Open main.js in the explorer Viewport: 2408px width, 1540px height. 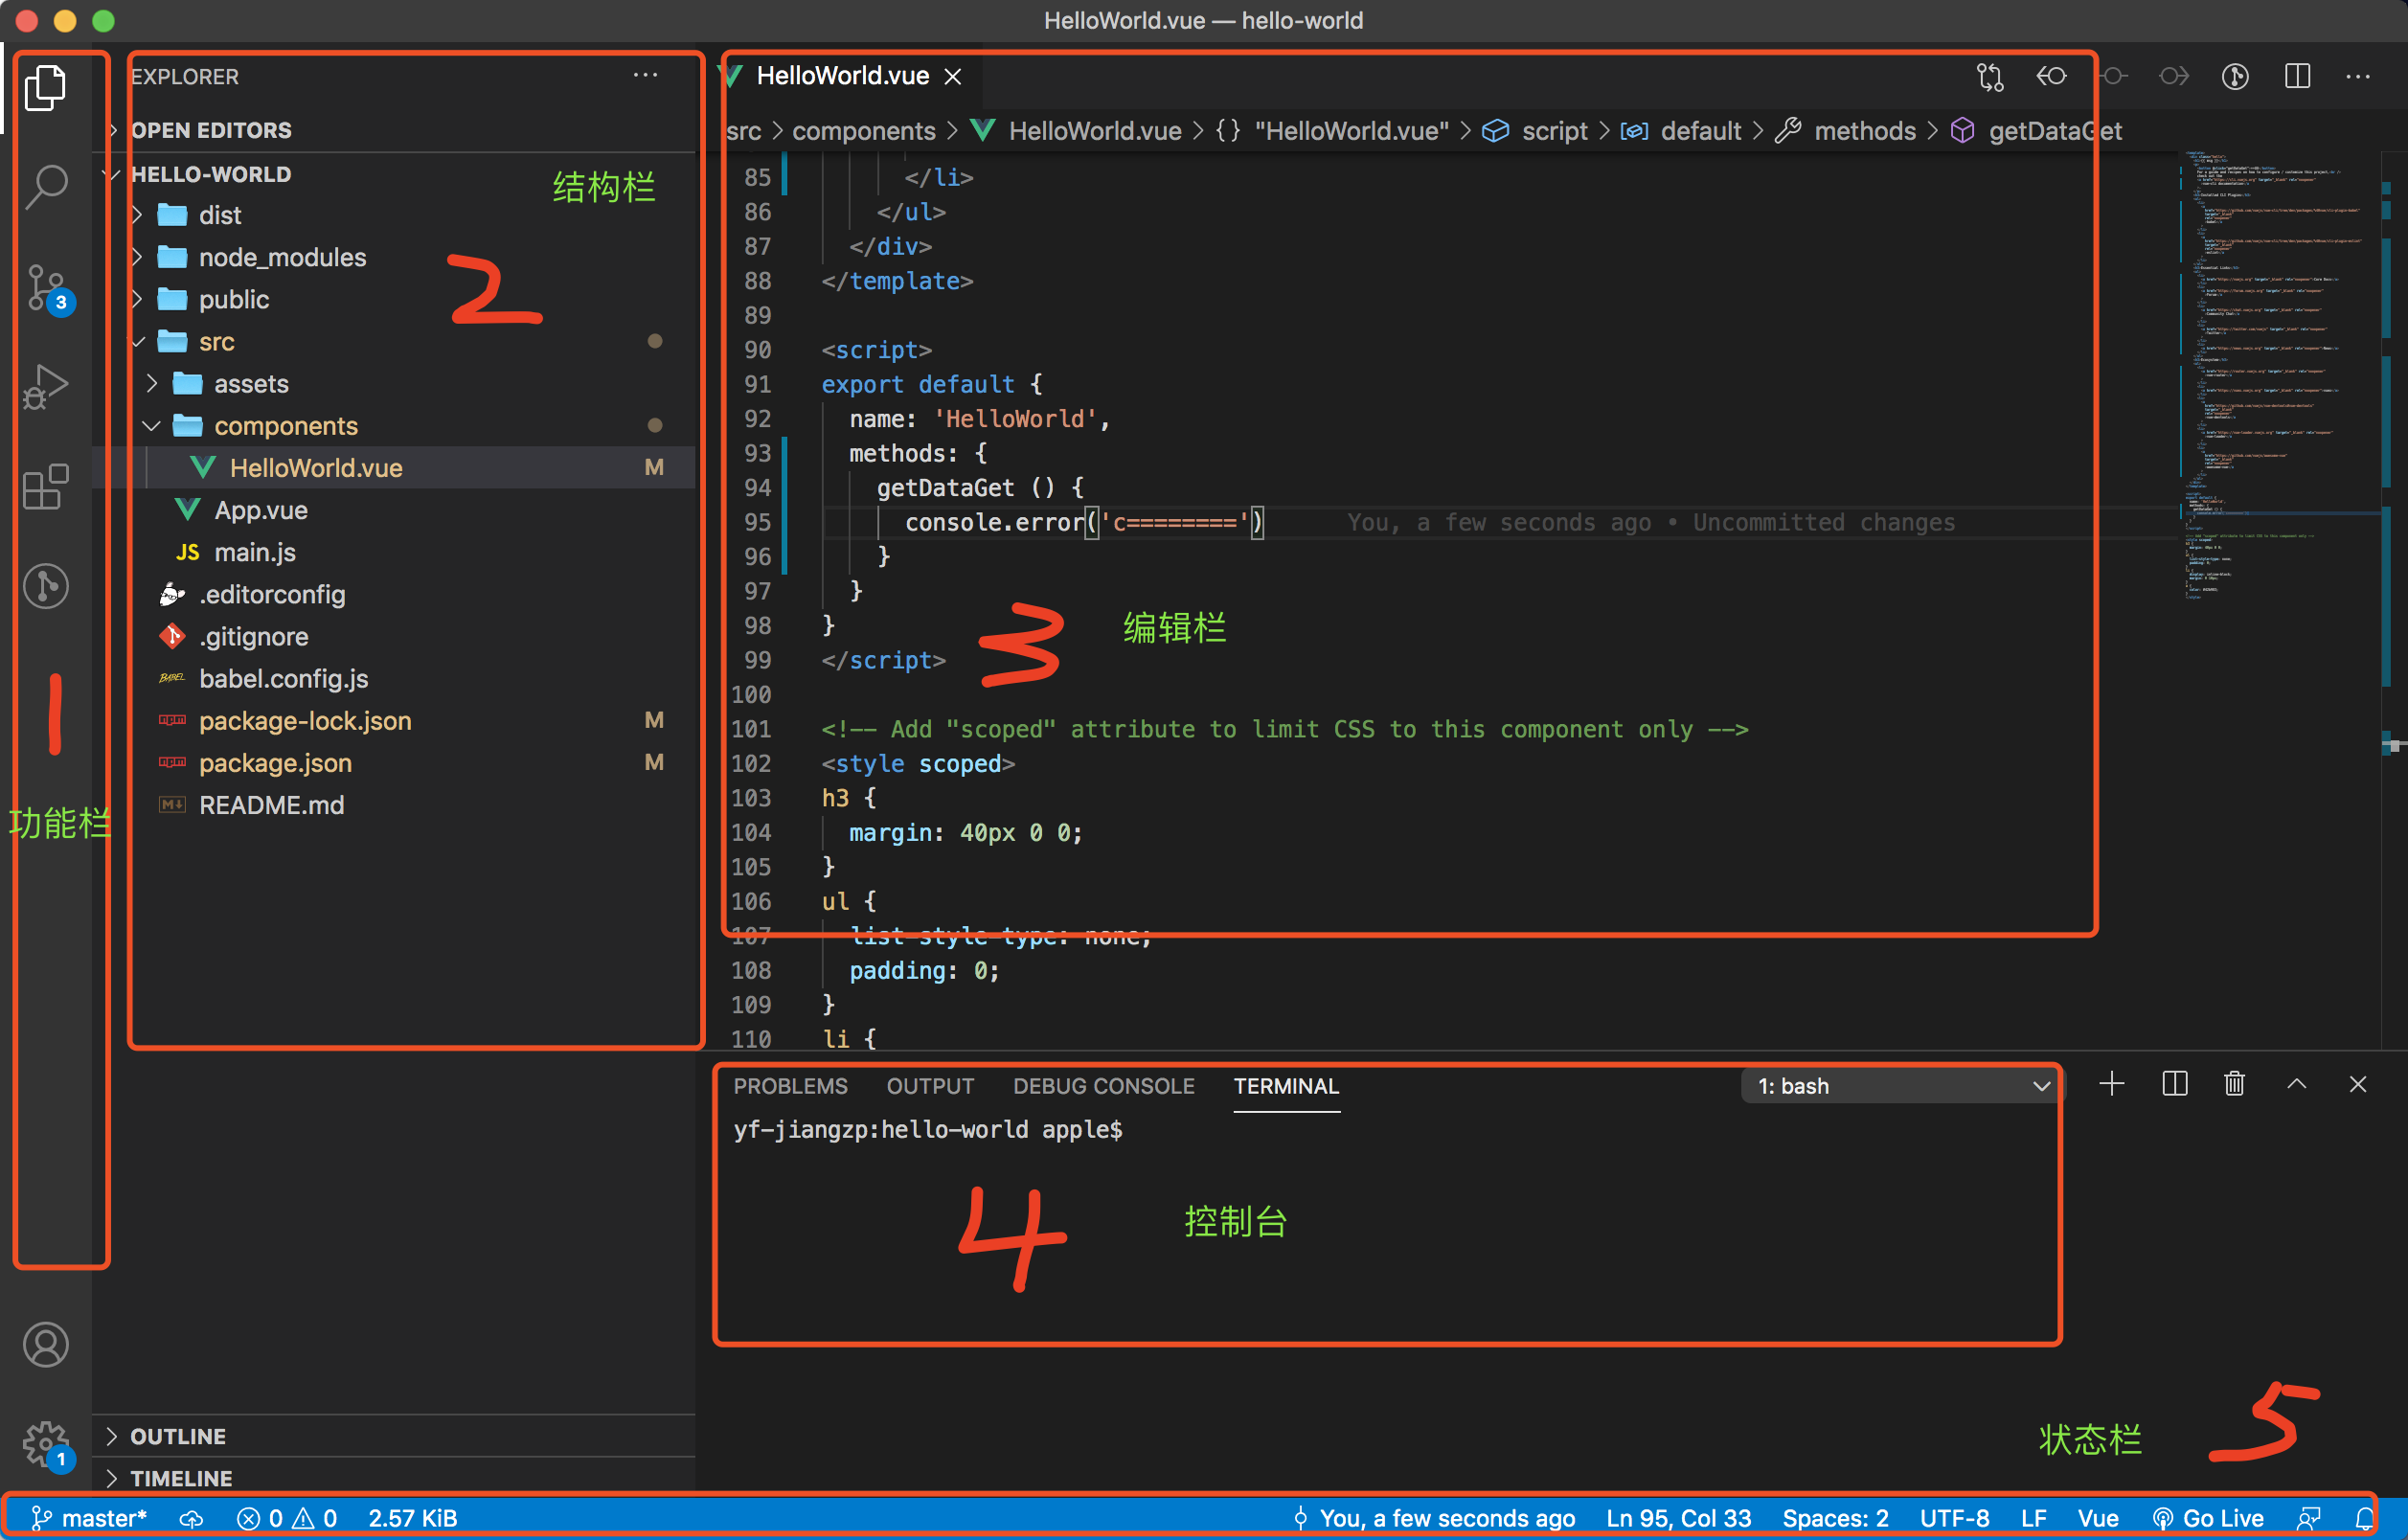(x=254, y=553)
